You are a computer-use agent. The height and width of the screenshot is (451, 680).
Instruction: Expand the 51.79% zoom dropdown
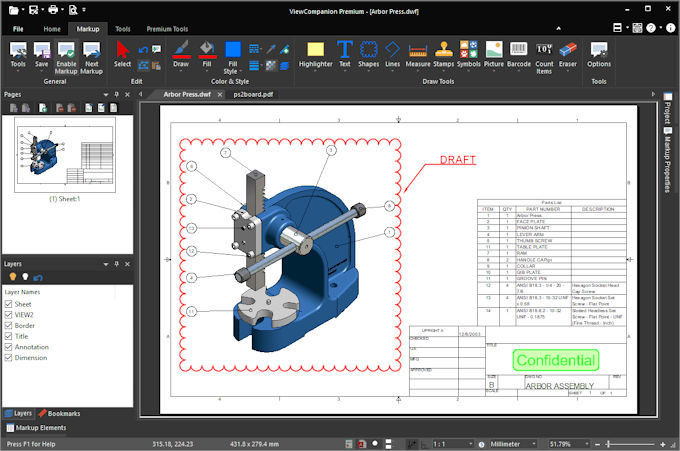570,443
